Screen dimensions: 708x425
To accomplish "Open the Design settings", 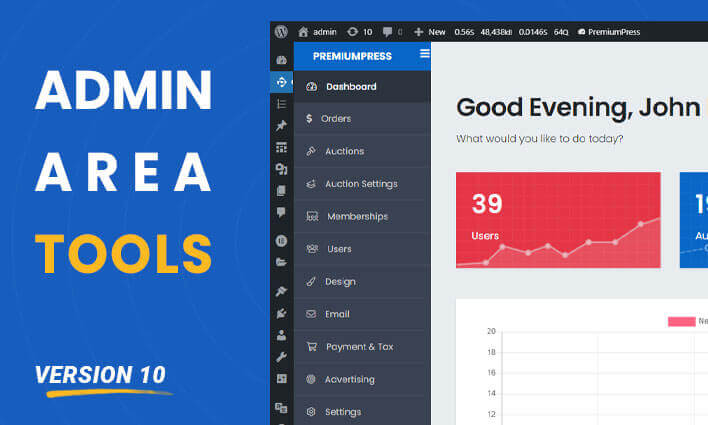I will point(340,282).
